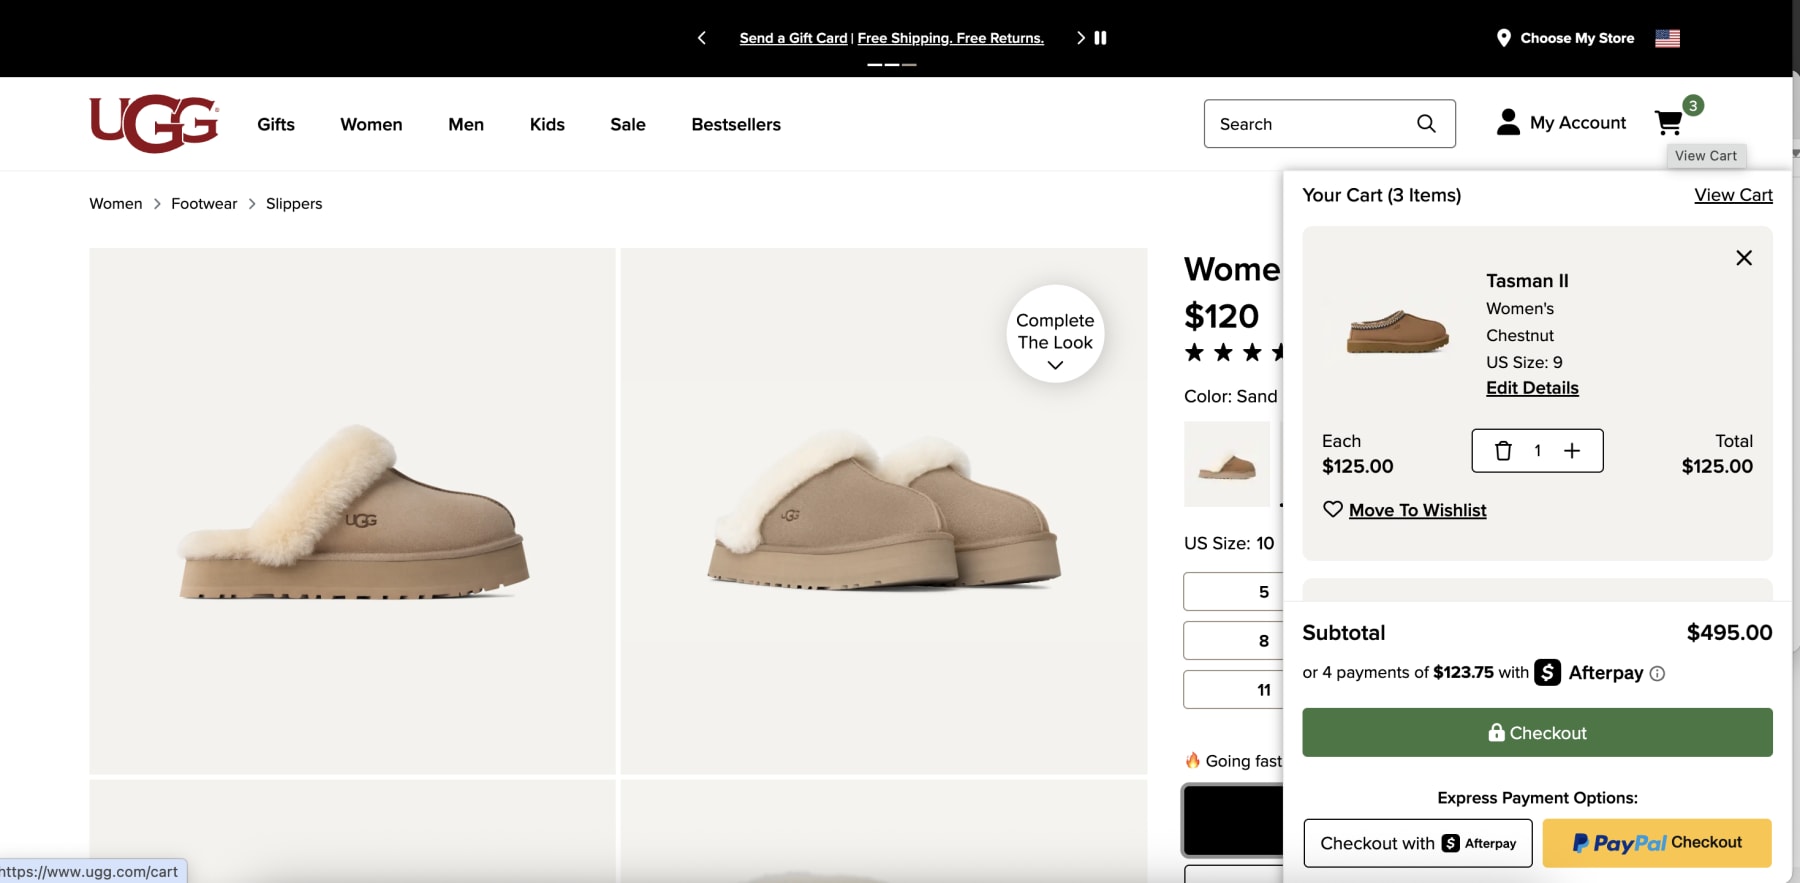Click the green Checkout button
The image size is (1800, 883).
coord(1537,733)
